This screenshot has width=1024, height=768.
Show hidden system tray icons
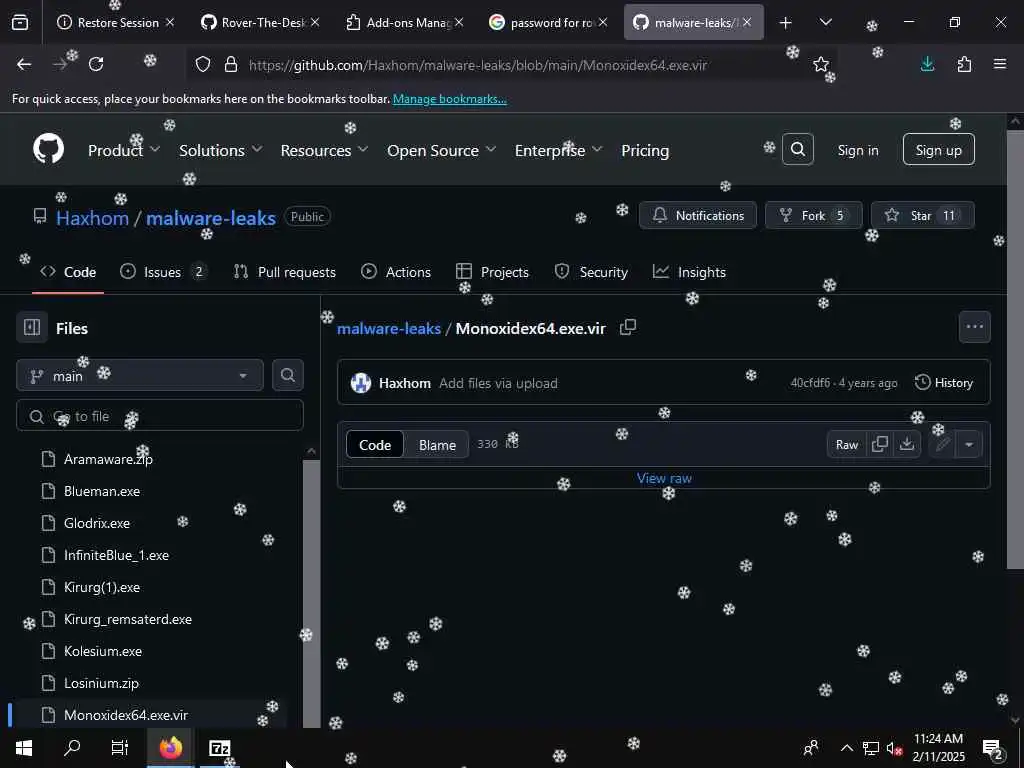(x=846, y=748)
